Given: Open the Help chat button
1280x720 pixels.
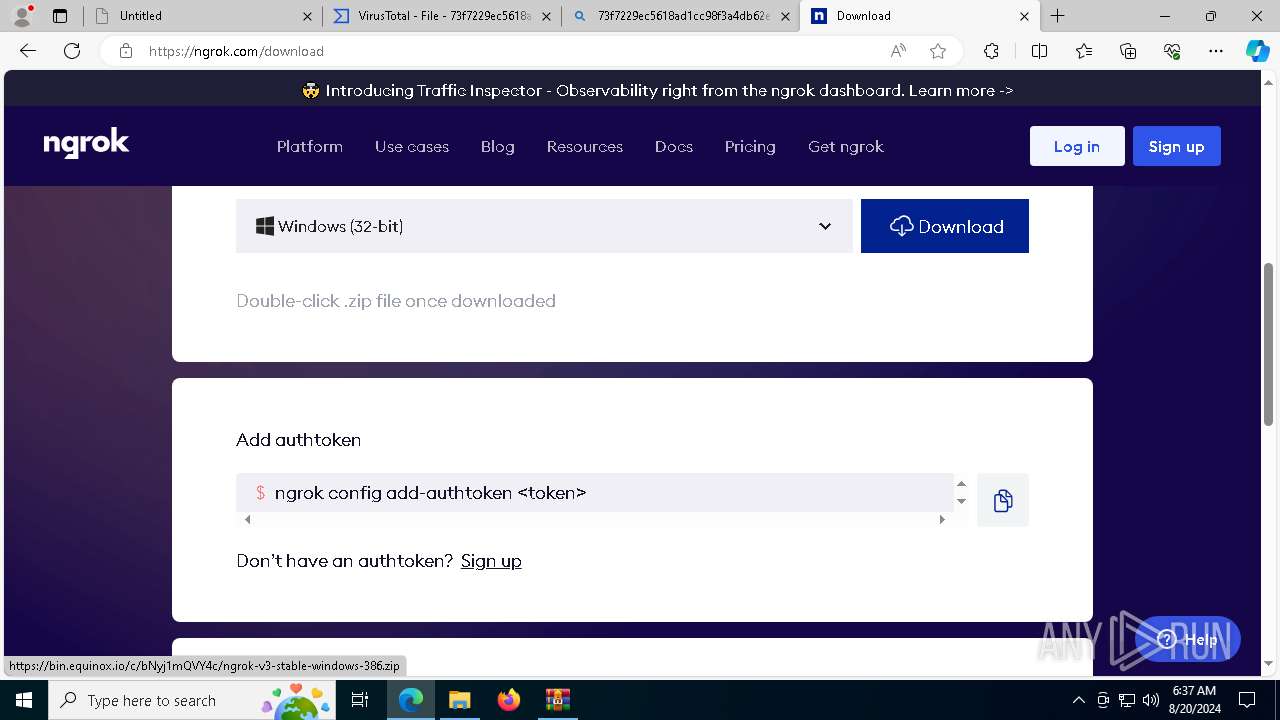Looking at the screenshot, I should click(x=1188, y=639).
